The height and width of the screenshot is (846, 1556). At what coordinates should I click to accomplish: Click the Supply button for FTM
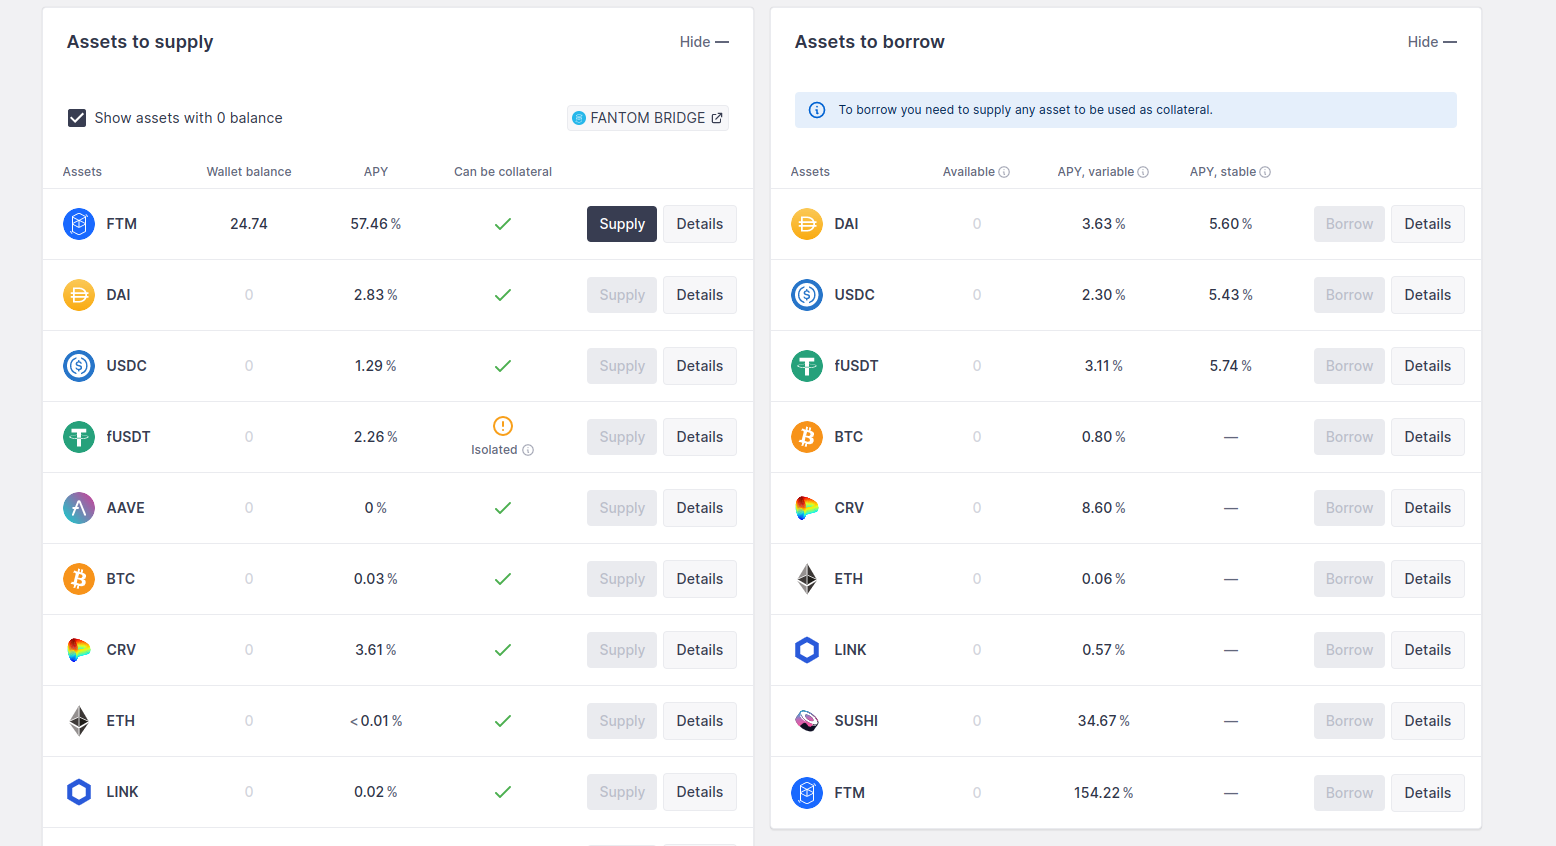tap(622, 224)
